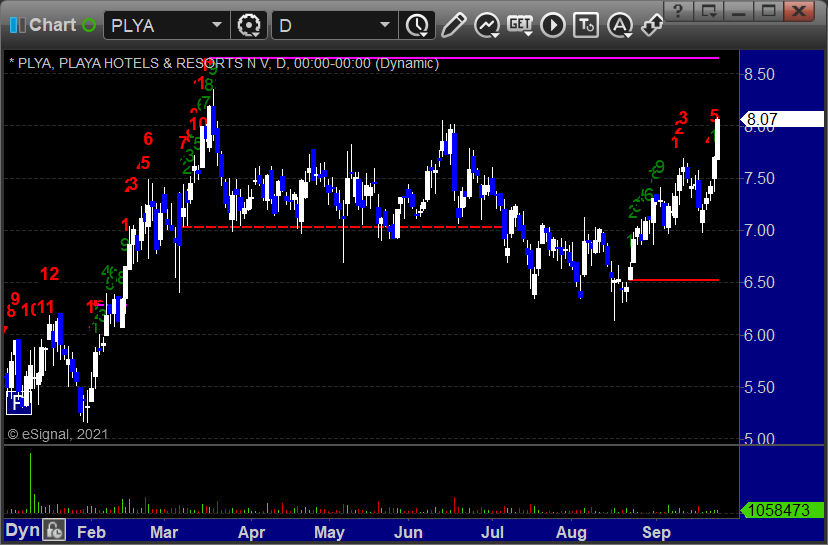Click the 5.50 price axis label
828x545 pixels.
tap(759, 387)
